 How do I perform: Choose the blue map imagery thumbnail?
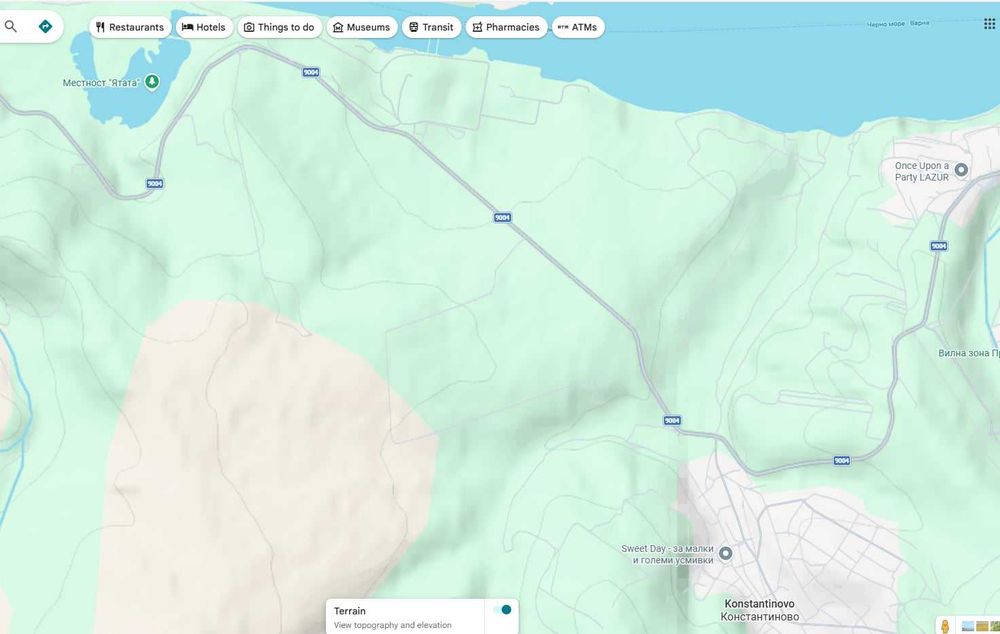tap(968, 626)
